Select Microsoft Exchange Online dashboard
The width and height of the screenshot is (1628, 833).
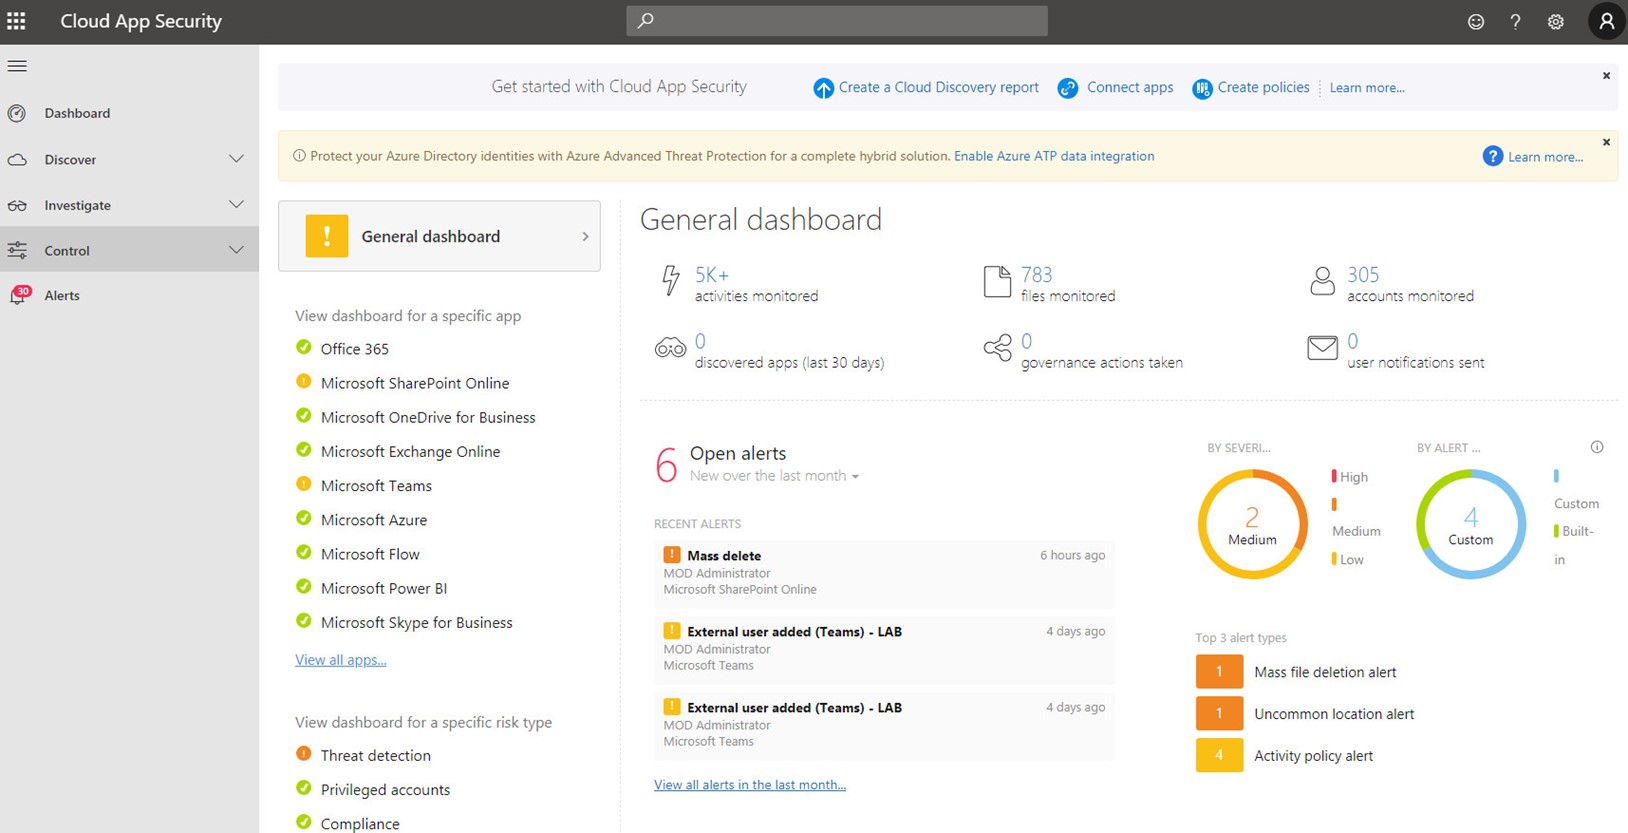click(x=410, y=452)
